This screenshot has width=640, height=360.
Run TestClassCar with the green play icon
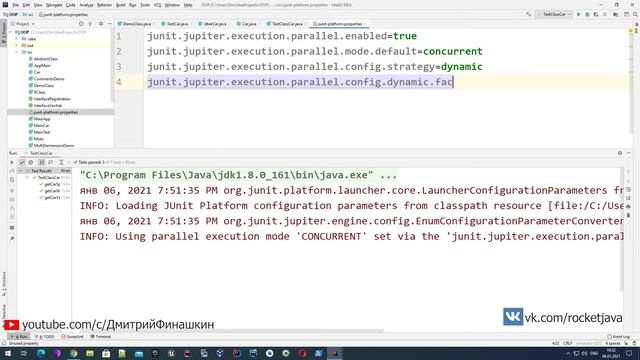tap(578, 14)
